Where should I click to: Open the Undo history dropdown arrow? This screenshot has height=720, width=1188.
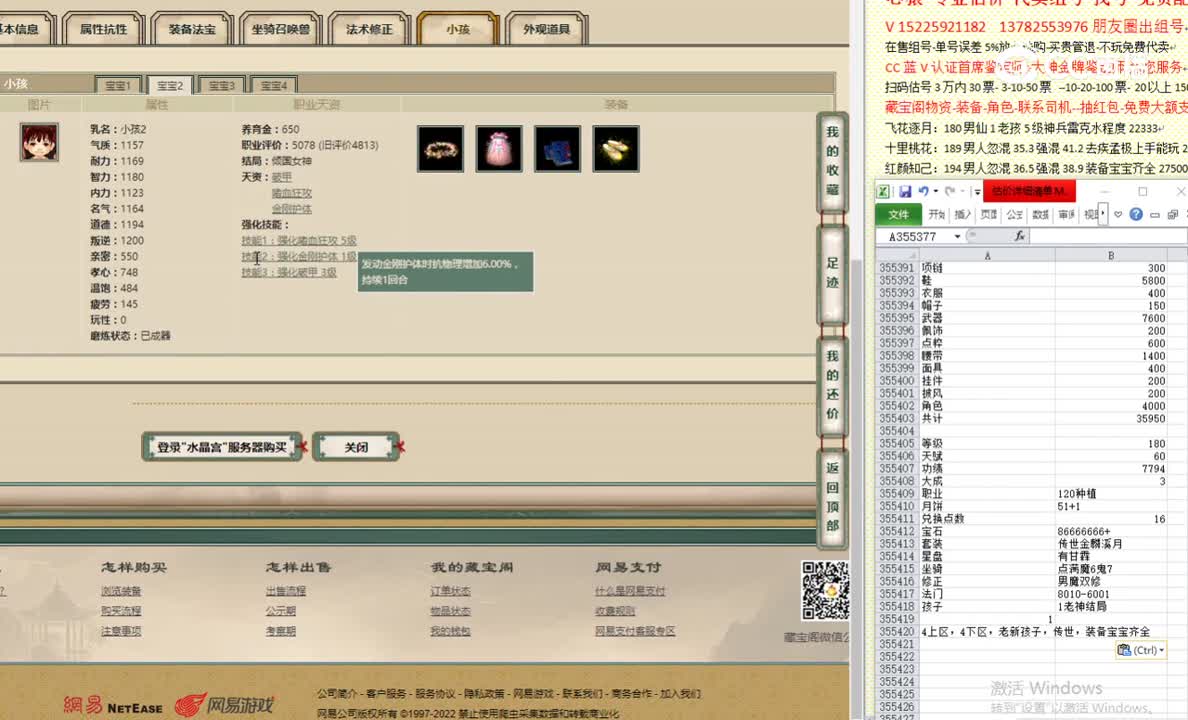coord(936,192)
